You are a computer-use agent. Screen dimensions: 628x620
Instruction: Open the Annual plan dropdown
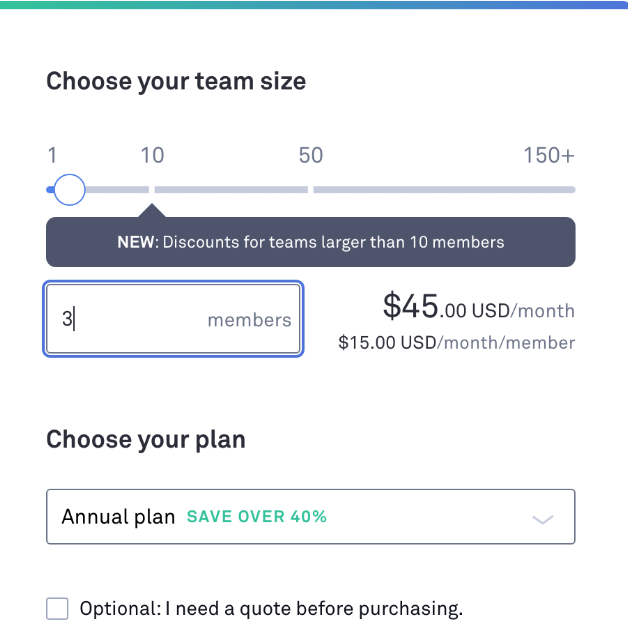click(x=311, y=517)
